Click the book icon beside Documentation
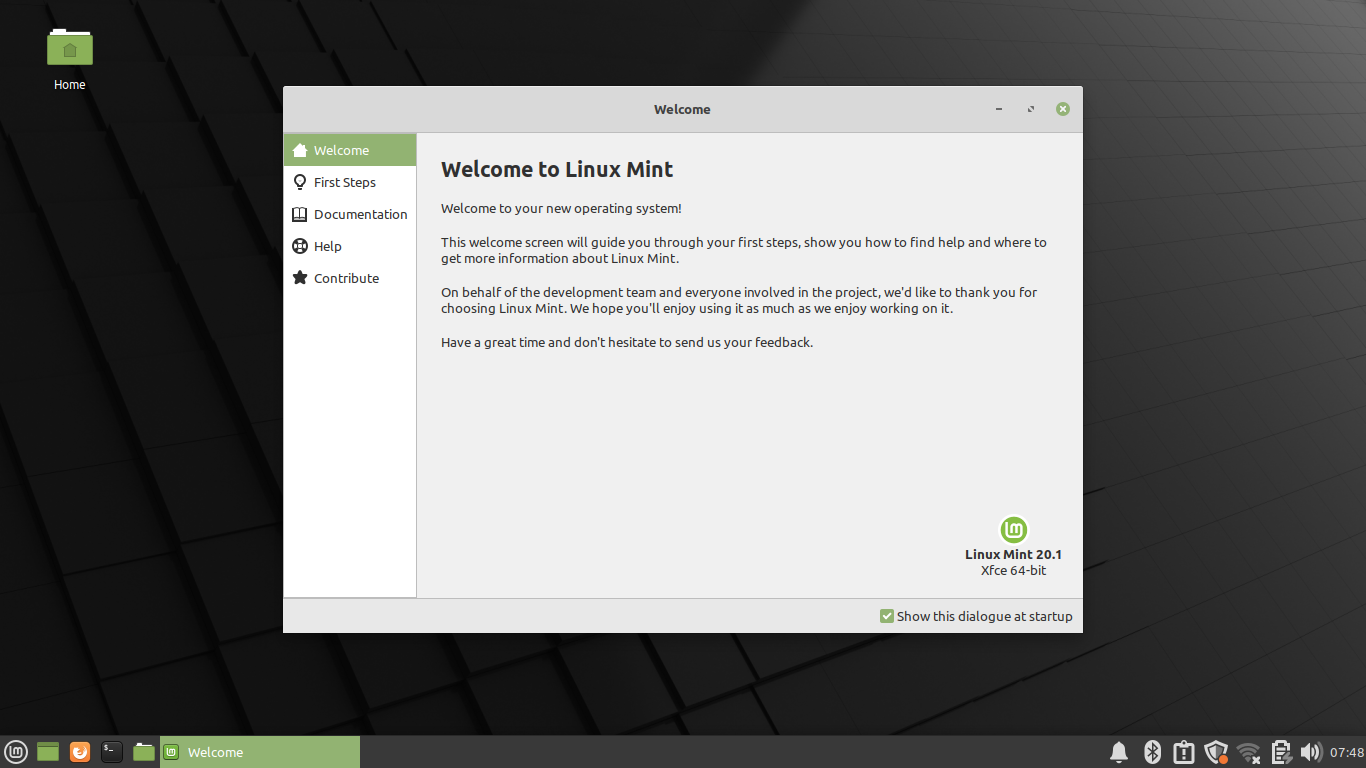Viewport: 1366px width, 768px height. click(299, 214)
